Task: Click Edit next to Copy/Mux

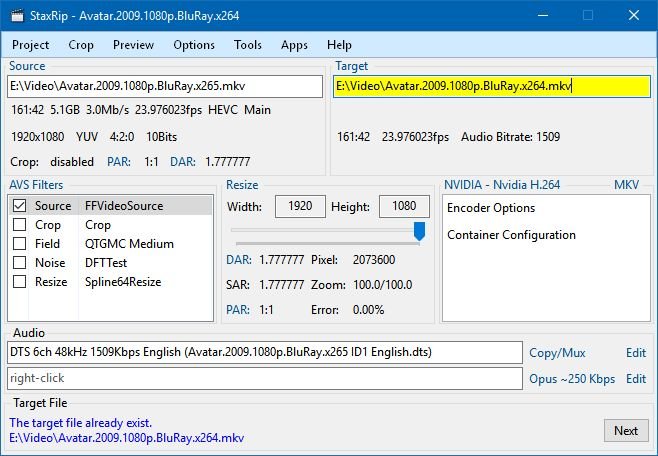Action: (x=636, y=353)
